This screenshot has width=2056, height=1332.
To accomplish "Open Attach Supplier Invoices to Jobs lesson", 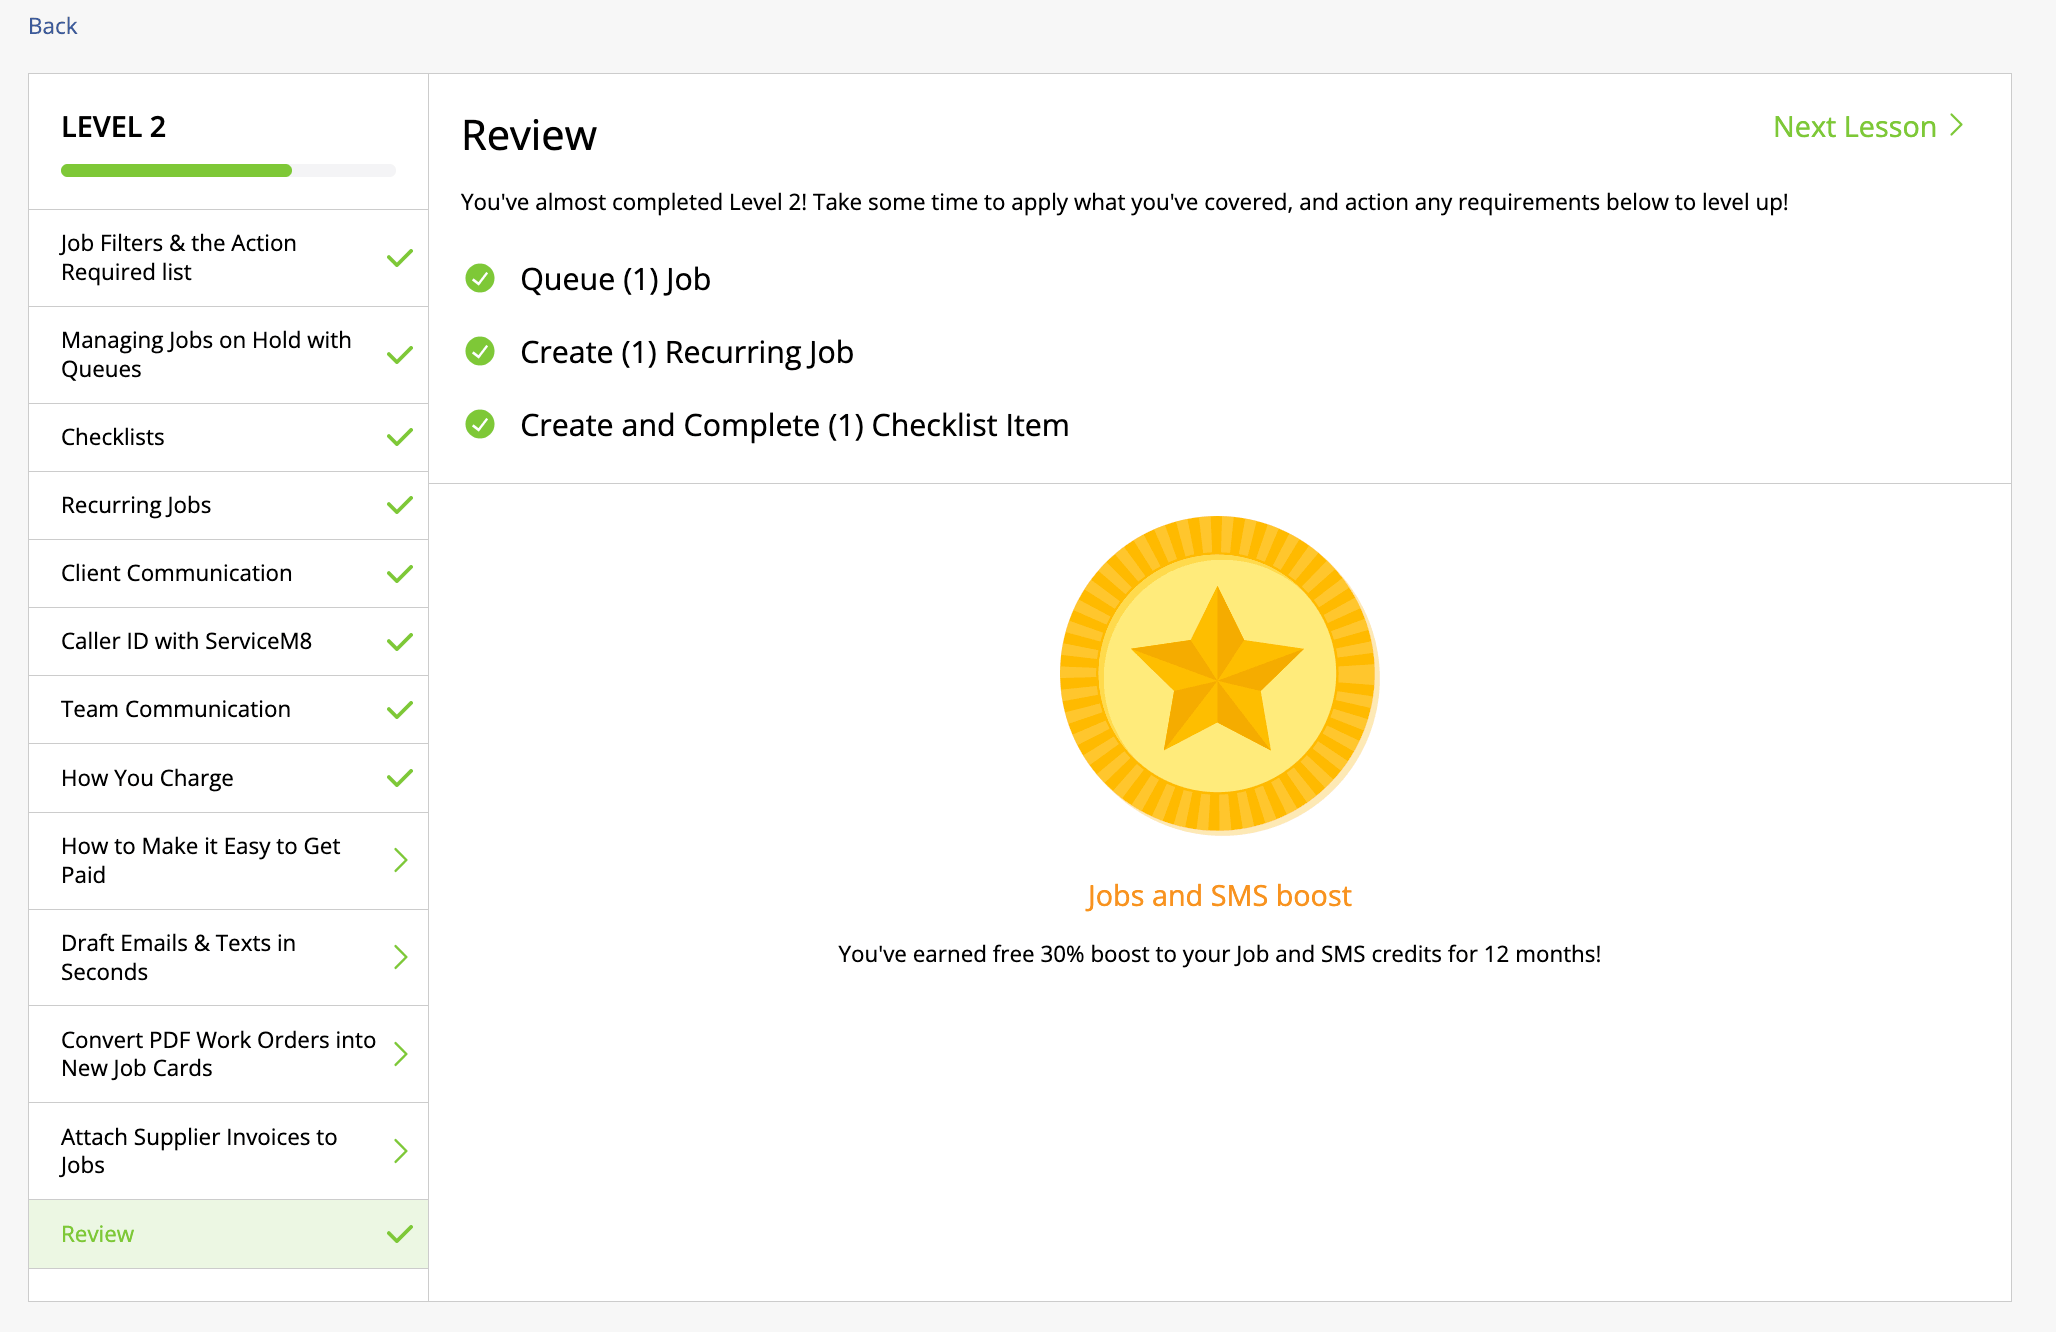I will (199, 1150).
